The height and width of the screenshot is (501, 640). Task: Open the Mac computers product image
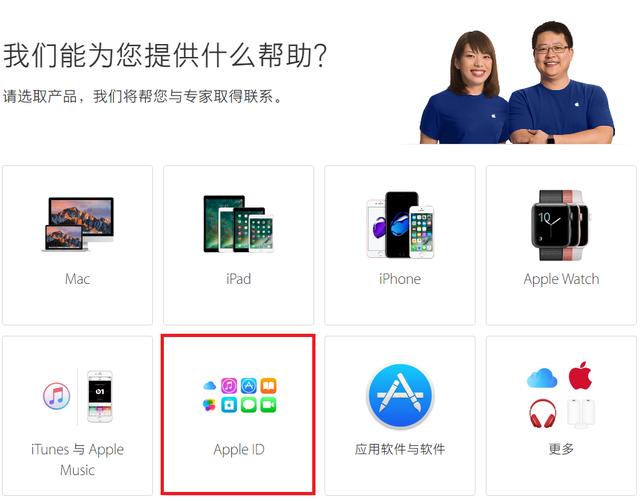(78, 224)
